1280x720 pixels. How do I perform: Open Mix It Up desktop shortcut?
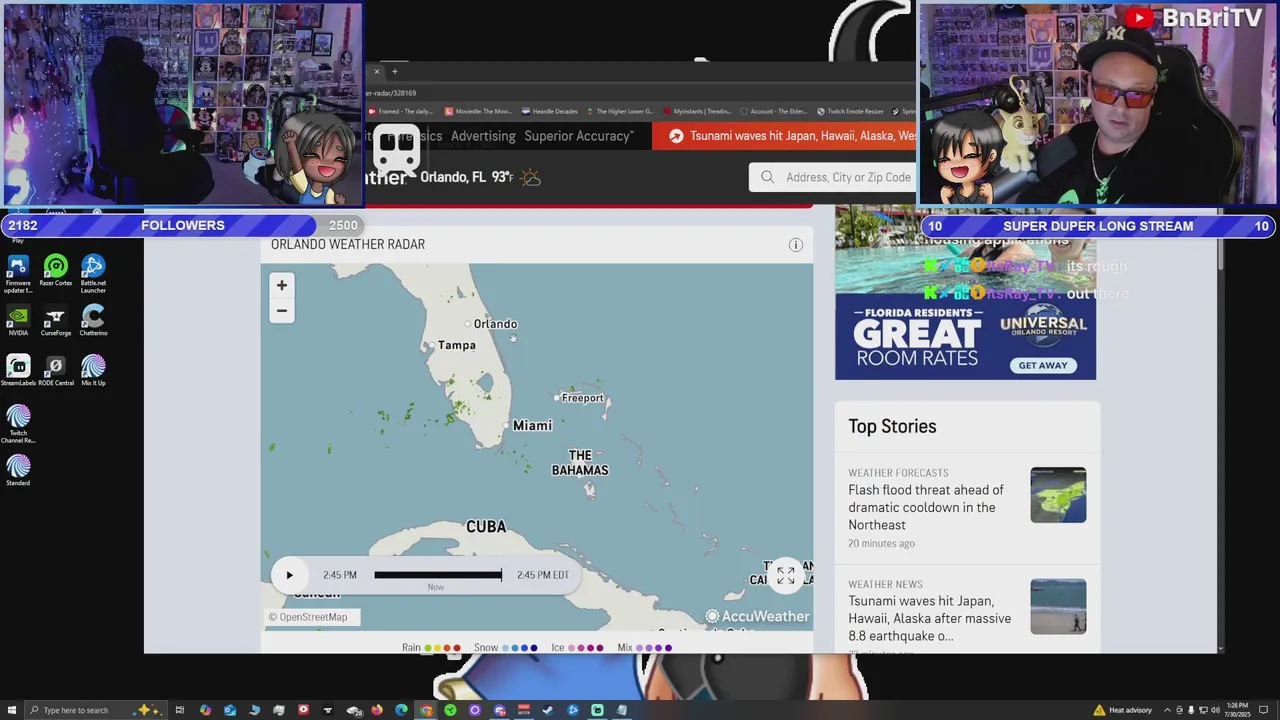(93, 371)
